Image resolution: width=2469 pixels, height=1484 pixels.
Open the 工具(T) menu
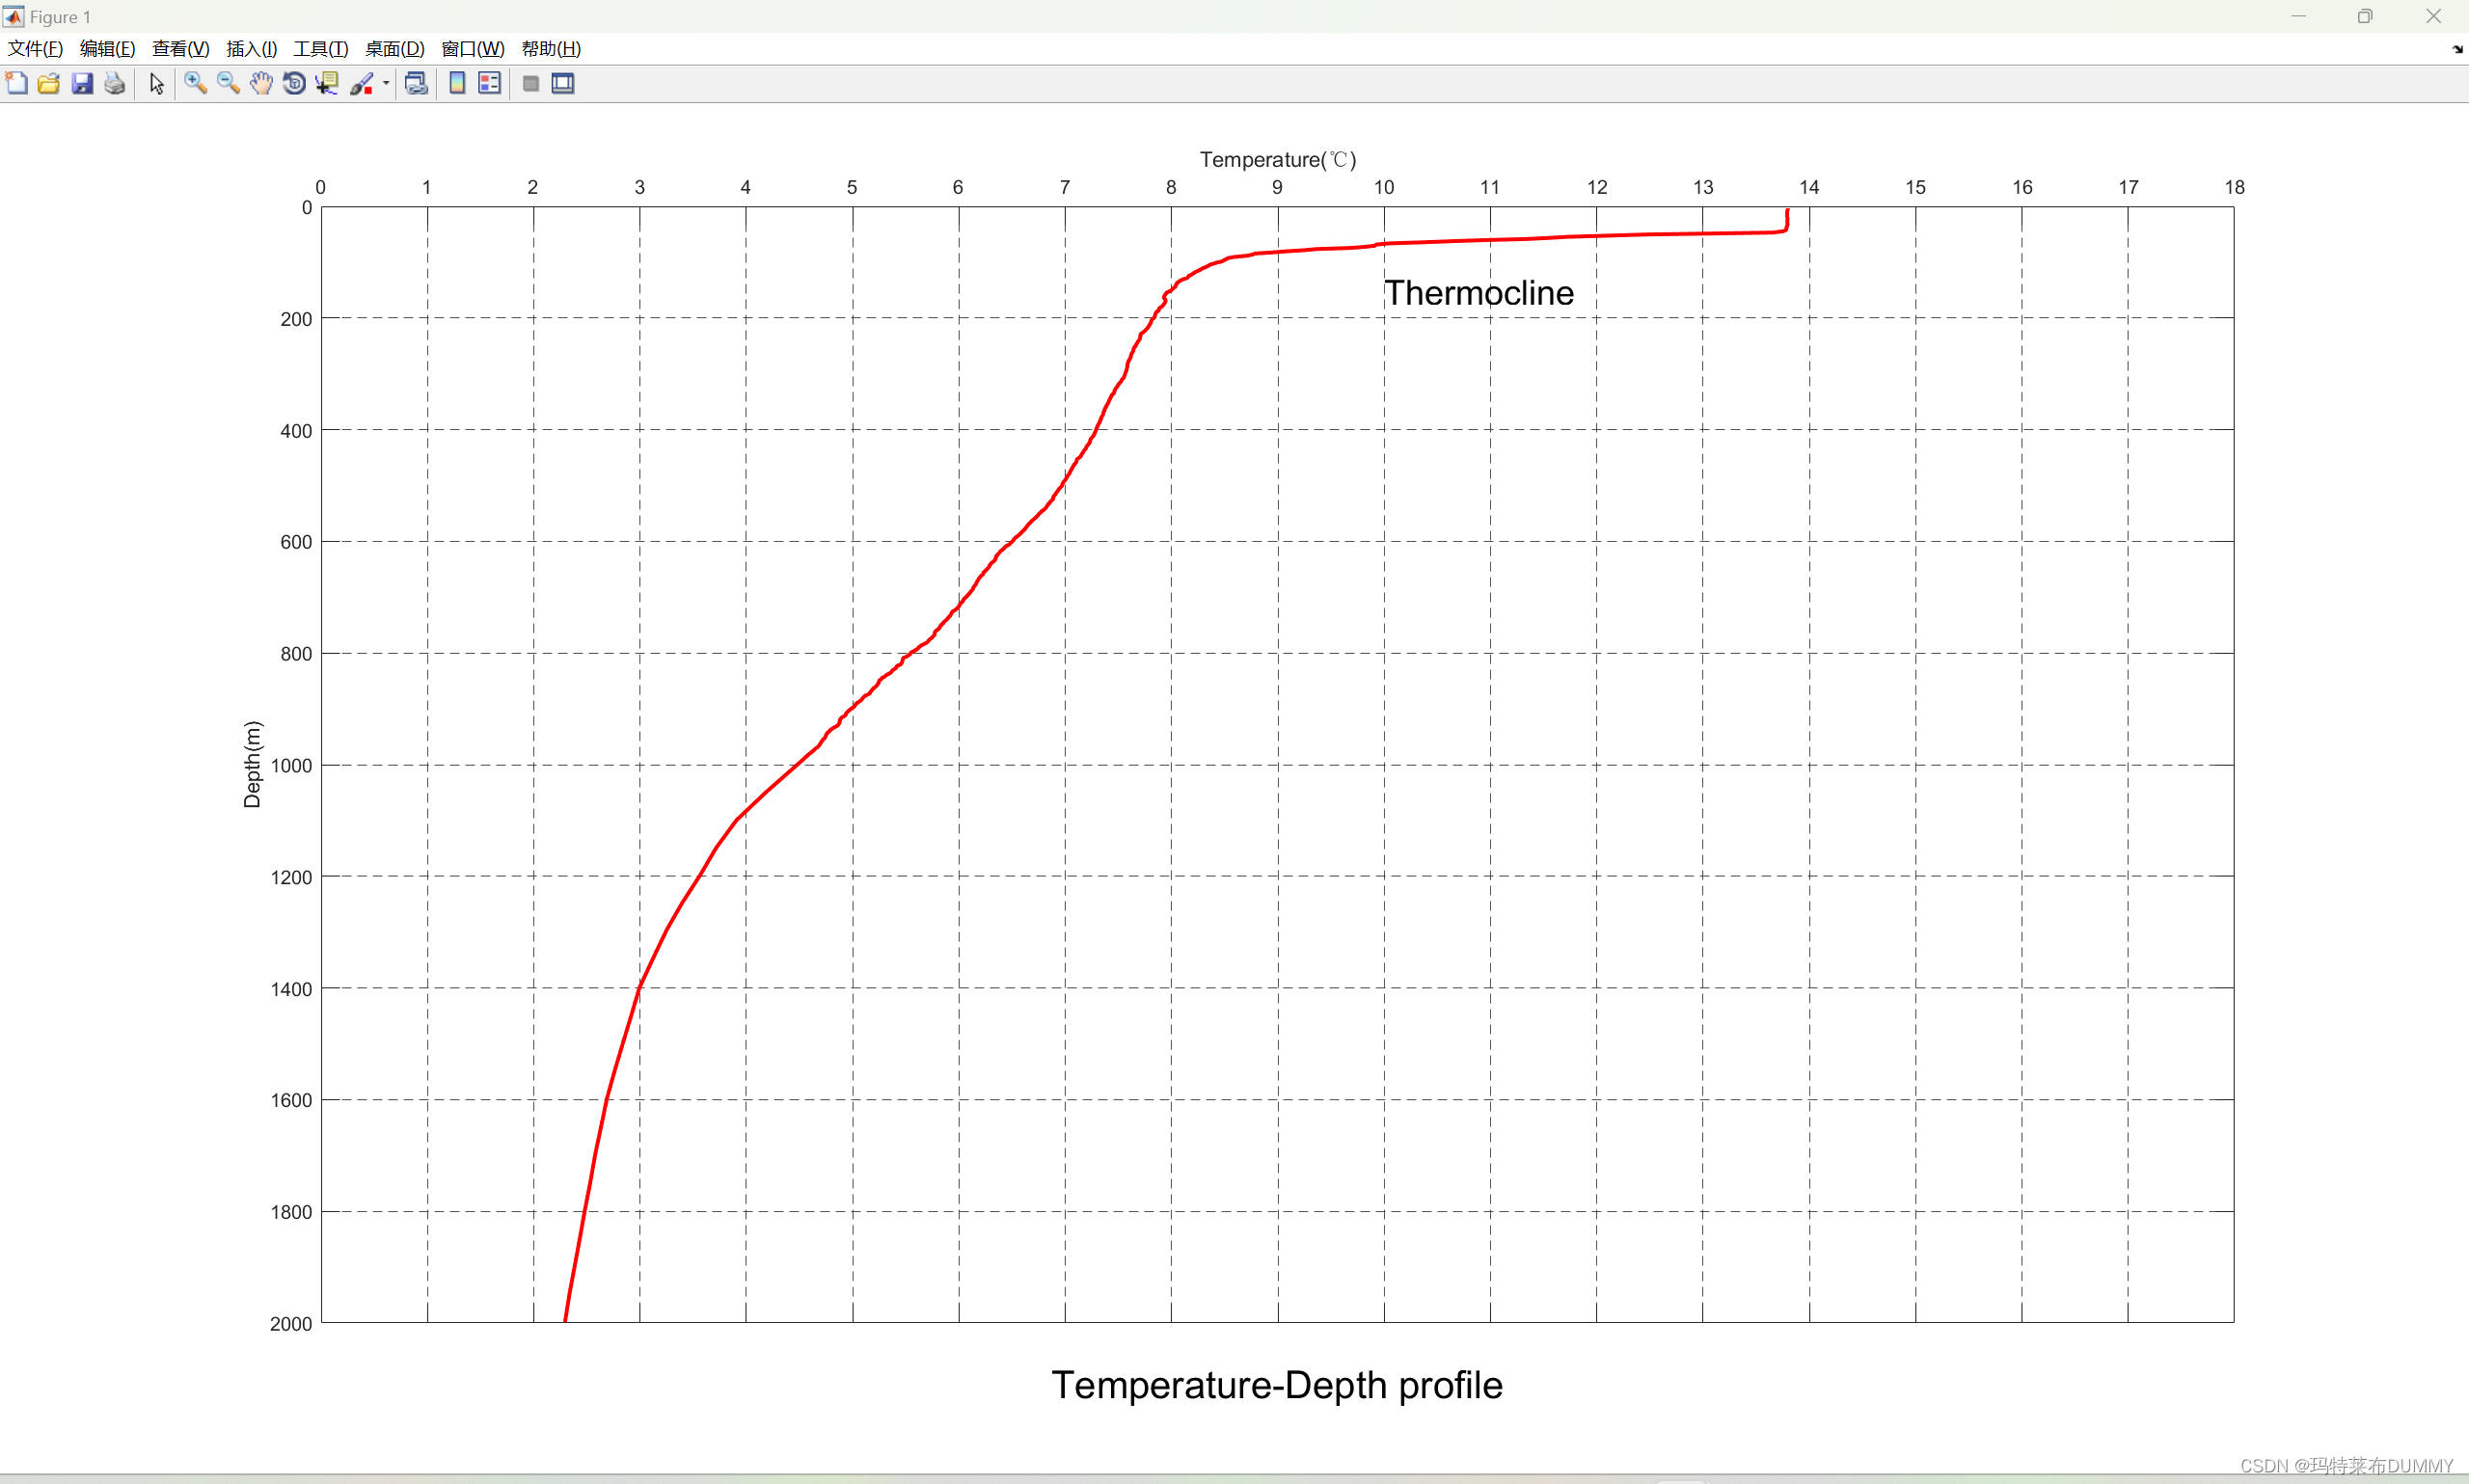[x=320, y=49]
